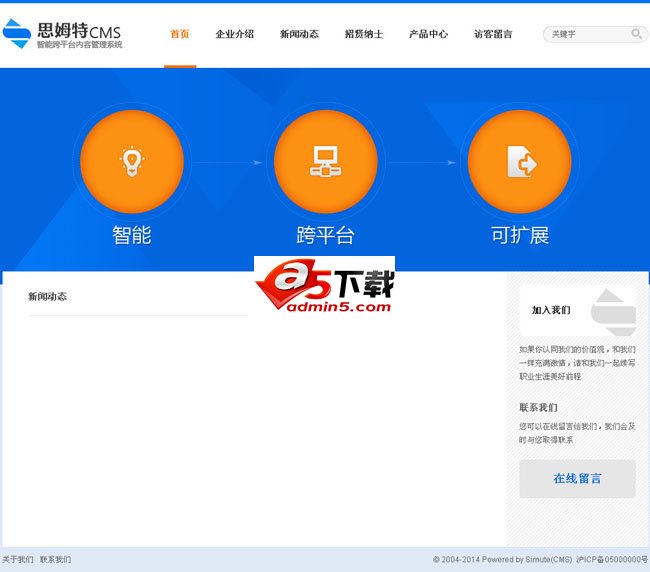This screenshot has height=572, width=650.
Task: Select the 跨平台 banner label
Action: tap(325, 235)
